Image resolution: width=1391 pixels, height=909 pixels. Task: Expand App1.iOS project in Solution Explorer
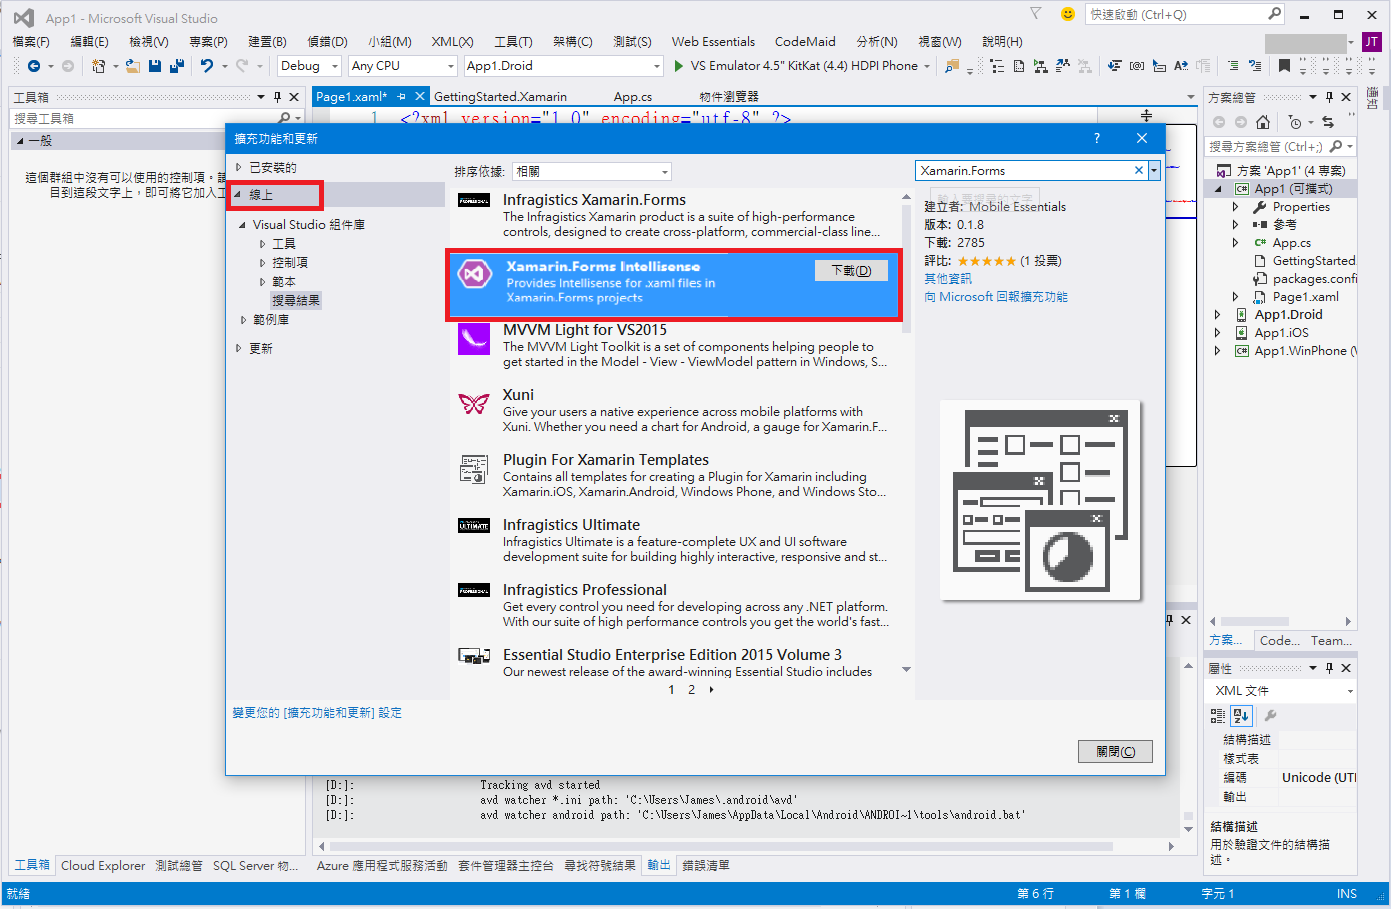[1217, 333]
